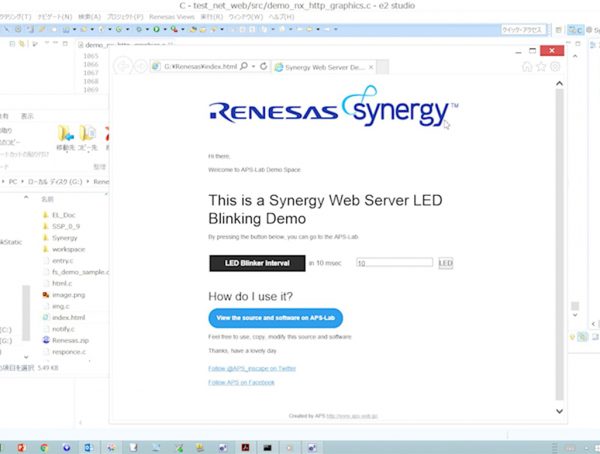Open the dropdown arrow next to green Run button
This screenshot has height=454, width=600.
coord(163,29)
